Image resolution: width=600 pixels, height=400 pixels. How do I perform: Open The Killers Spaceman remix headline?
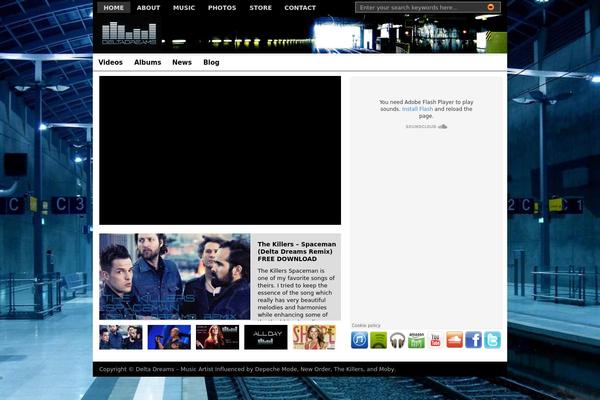(x=297, y=251)
